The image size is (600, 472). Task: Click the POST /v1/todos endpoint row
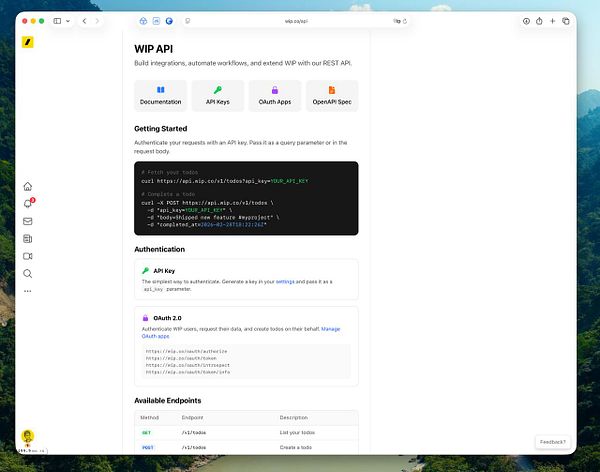[246, 447]
